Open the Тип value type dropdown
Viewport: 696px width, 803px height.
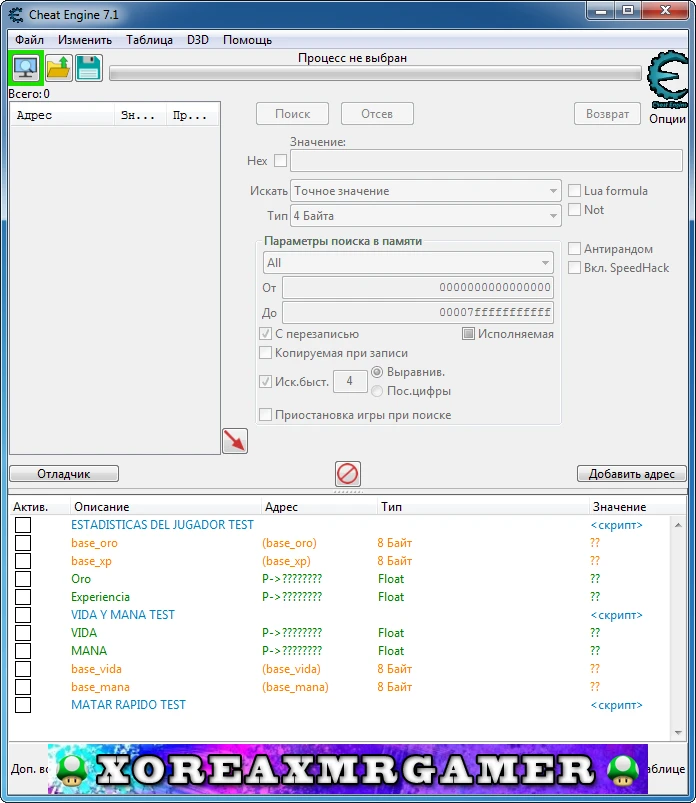(426, 216)
